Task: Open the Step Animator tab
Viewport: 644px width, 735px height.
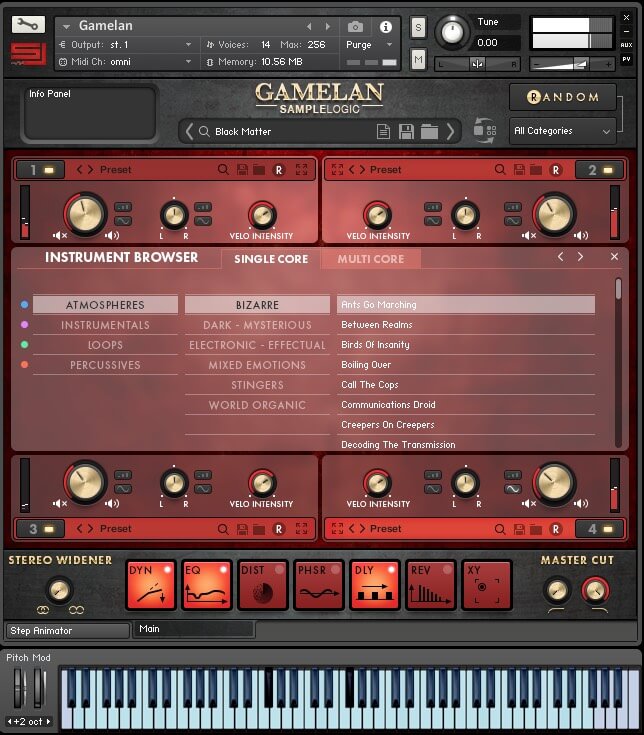Action: (x=67, y=631)
